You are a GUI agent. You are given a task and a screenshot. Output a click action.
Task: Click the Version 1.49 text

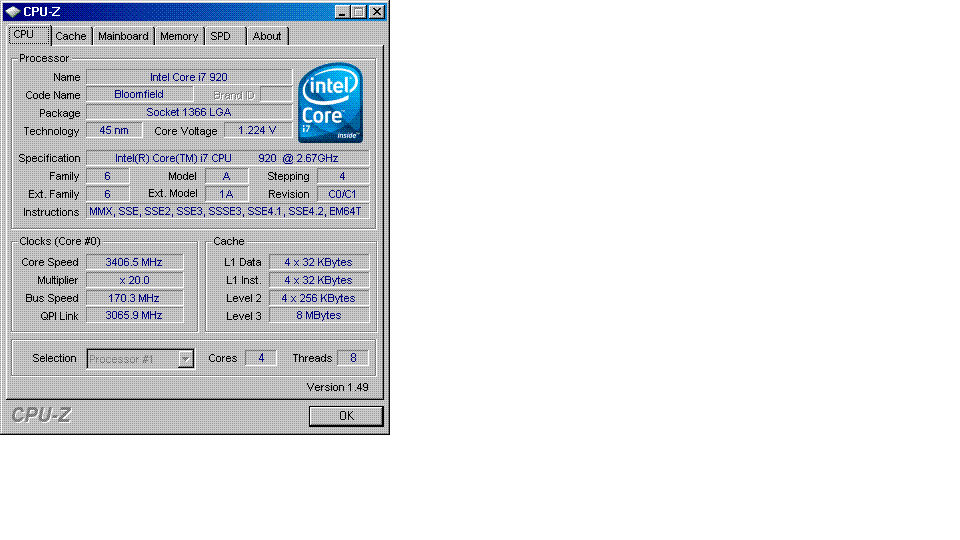[337, 388]
